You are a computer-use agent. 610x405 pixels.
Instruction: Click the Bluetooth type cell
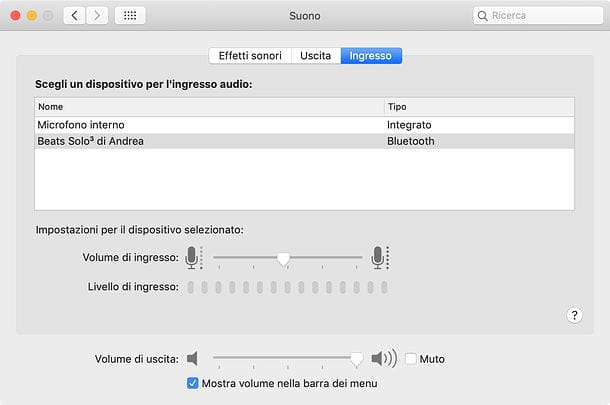410,141
